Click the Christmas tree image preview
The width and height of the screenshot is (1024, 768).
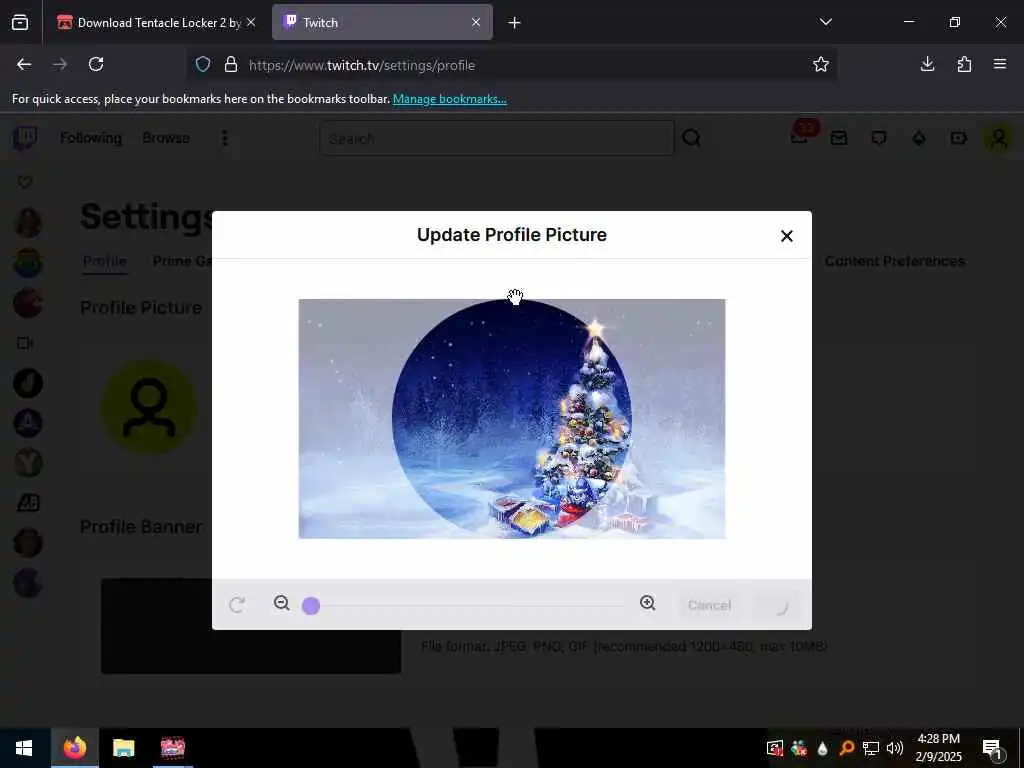pyautogui.click(x=511, y=419)
